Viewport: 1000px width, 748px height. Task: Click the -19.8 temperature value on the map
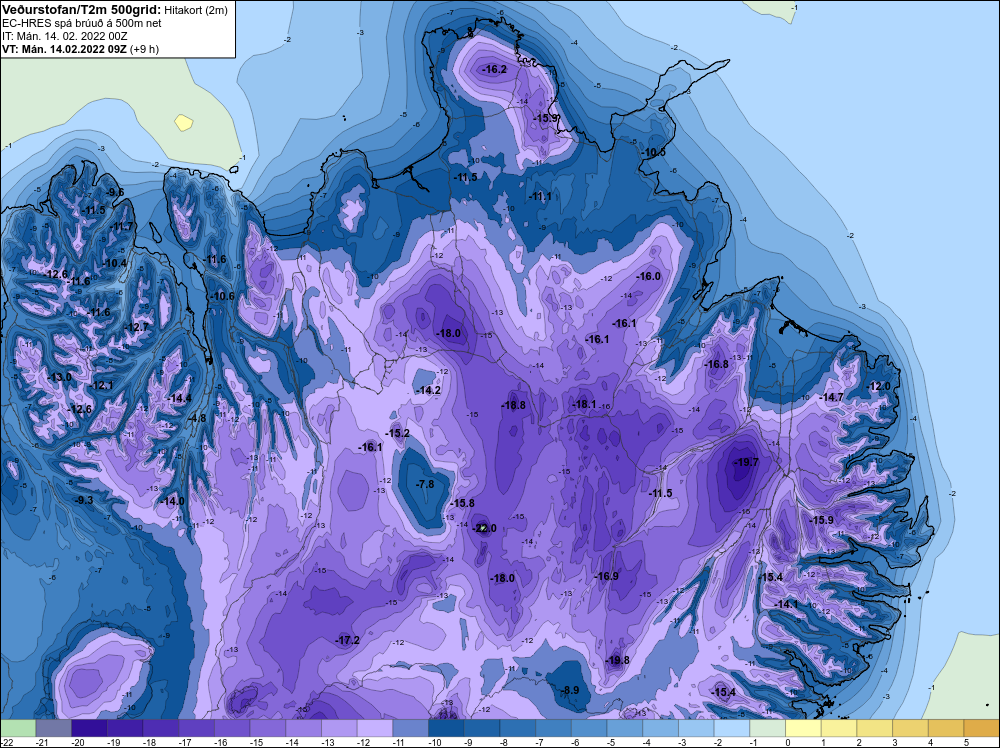(617, 660)
